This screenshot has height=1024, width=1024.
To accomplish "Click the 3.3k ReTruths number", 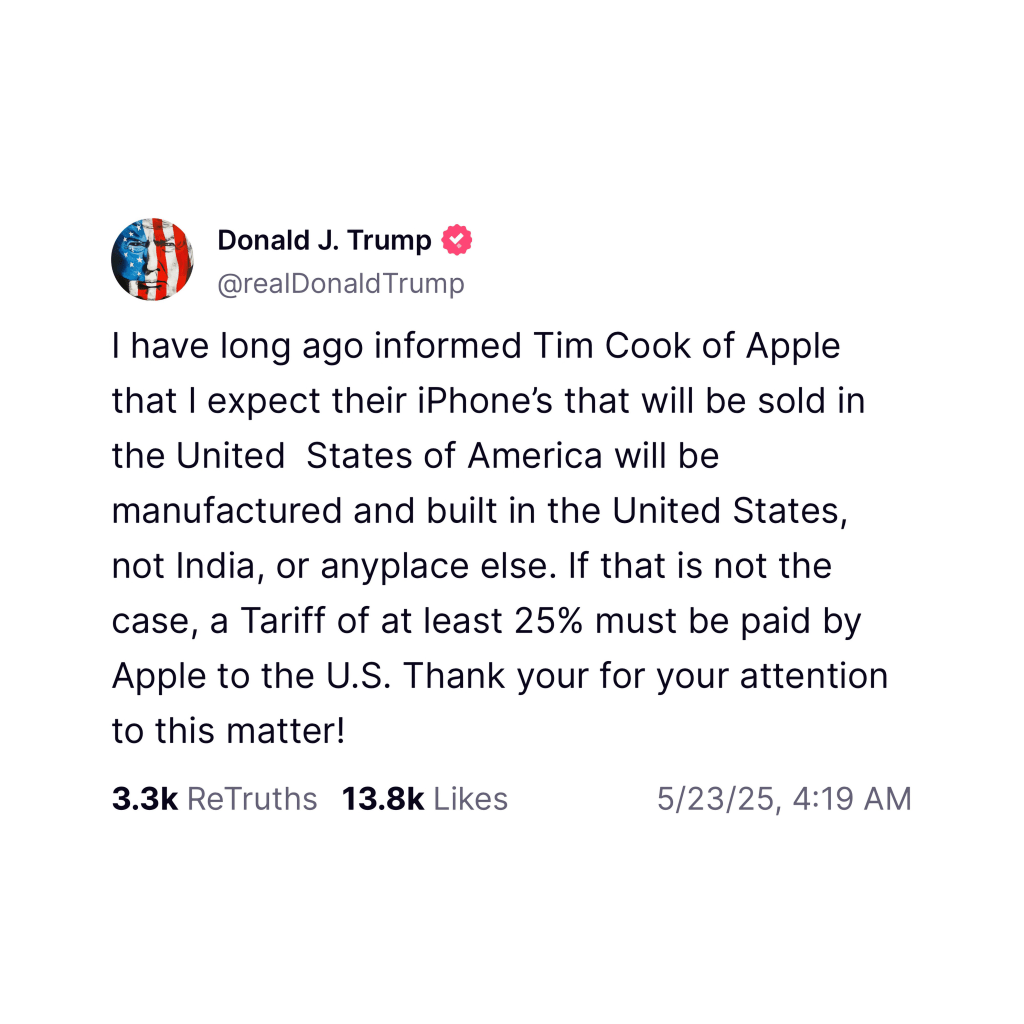I will (144, 799).
